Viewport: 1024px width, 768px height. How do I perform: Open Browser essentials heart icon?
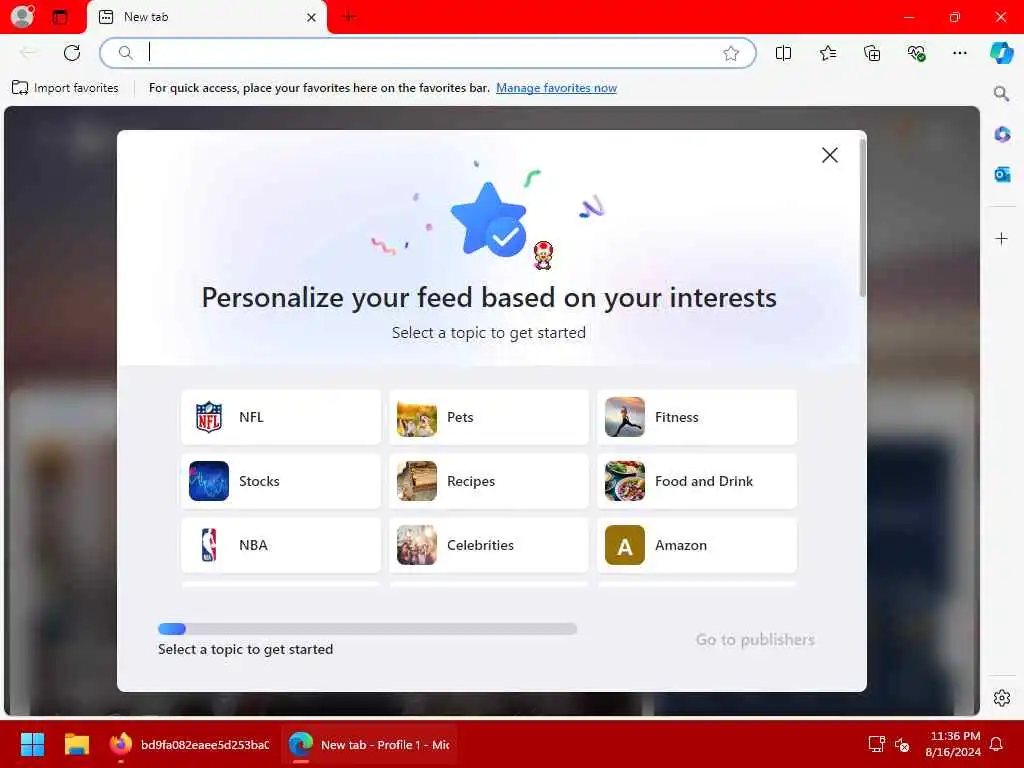(916, 54)
